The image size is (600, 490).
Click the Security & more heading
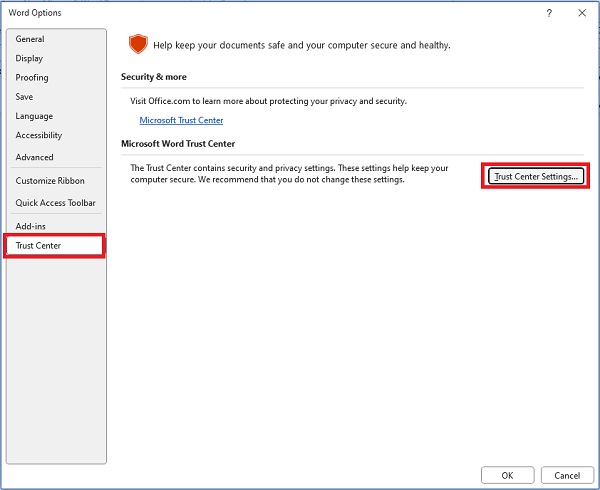[154, 77]
